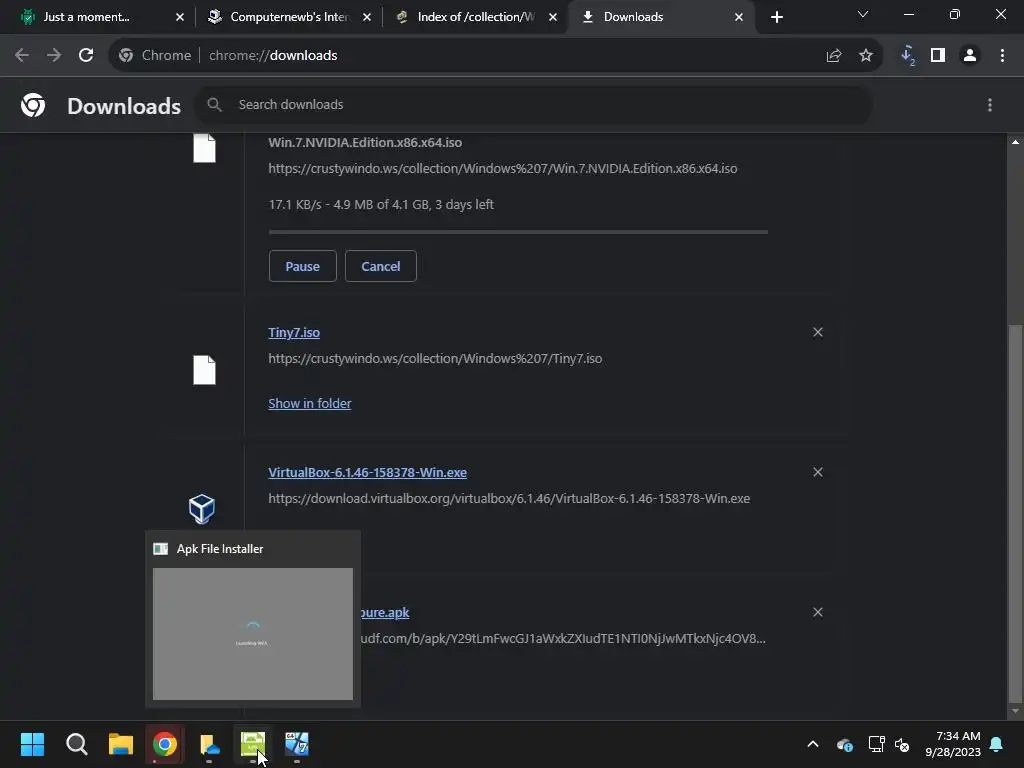Open the taskbar app with folder and monitor icon

(209, 744)
